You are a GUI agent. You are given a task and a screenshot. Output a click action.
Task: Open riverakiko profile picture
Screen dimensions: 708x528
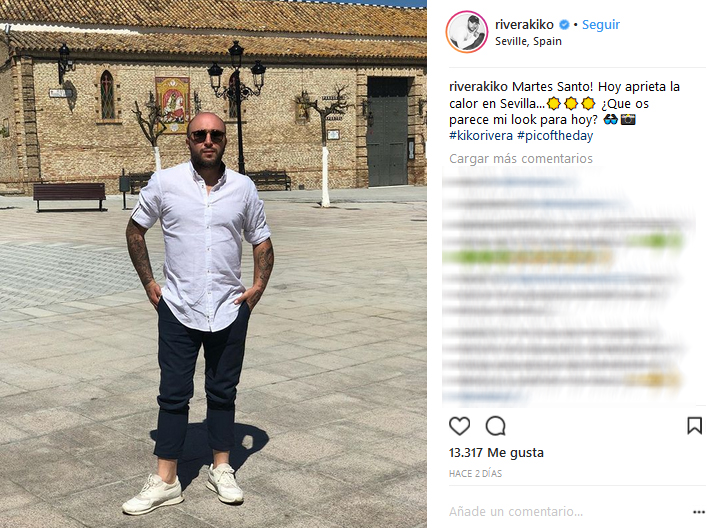(467, 32)
